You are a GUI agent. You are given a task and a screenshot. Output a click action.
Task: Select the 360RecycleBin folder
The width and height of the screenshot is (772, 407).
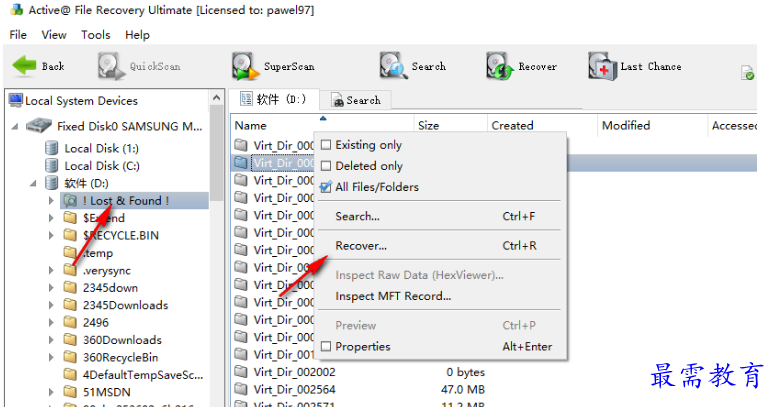click(120, 357)
